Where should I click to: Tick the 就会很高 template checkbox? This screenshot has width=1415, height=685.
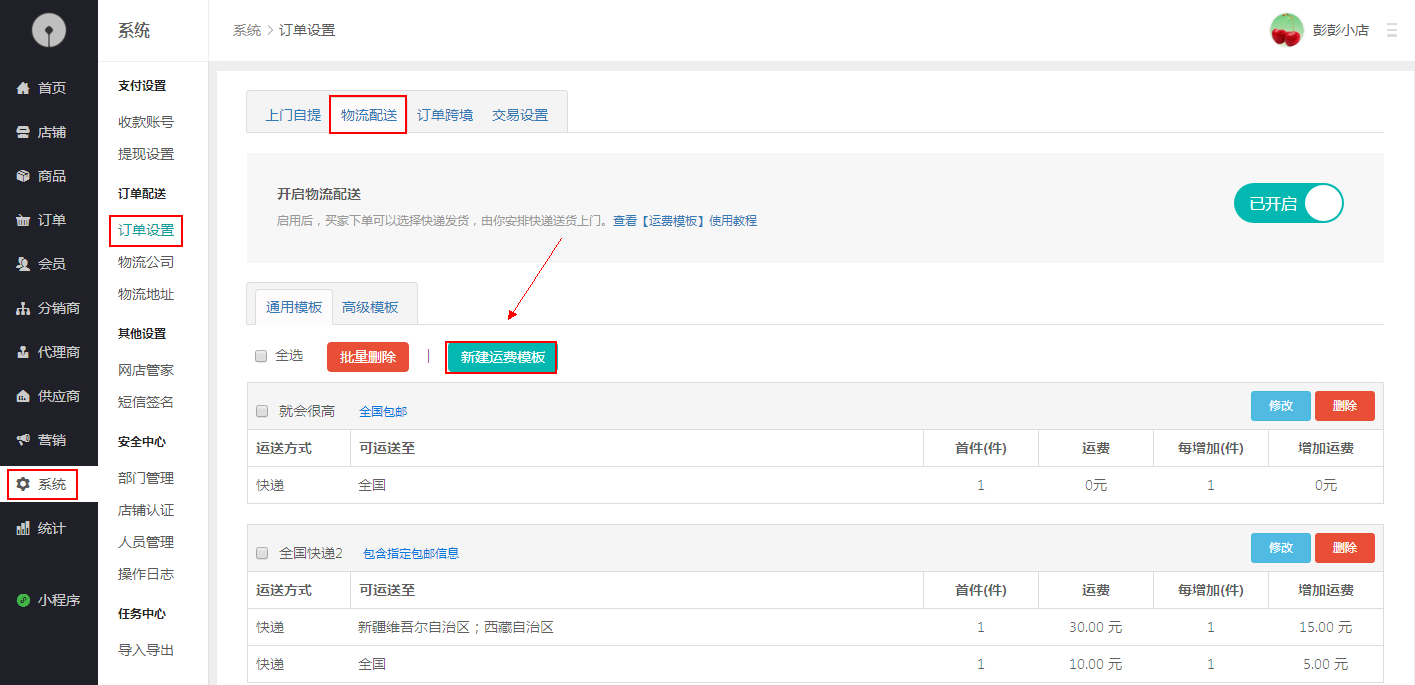coord(262,411)
